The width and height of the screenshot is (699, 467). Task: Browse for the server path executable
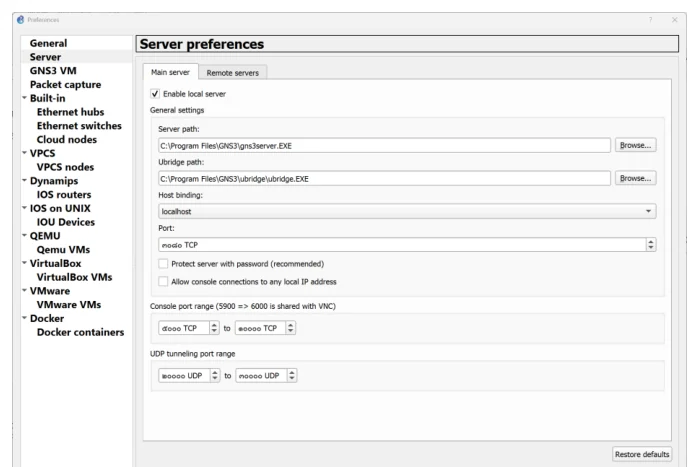635,145
